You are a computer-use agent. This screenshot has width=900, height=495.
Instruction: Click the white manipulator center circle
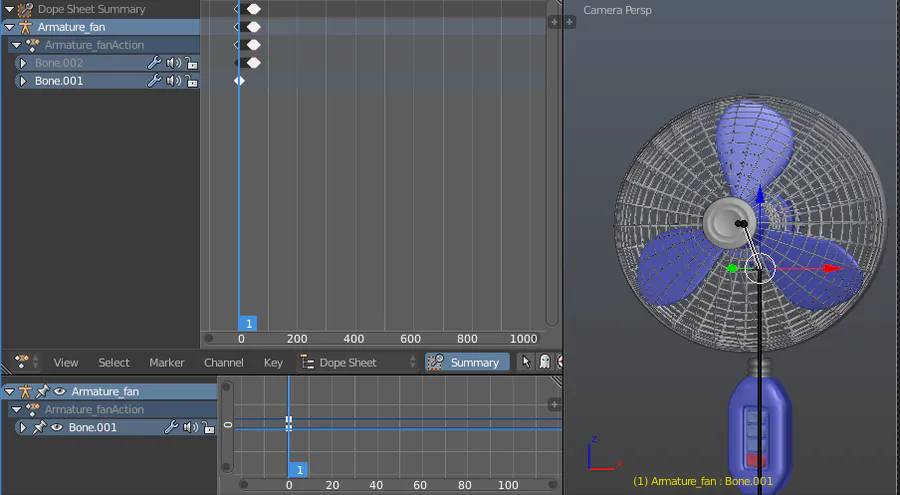[760, 268]
